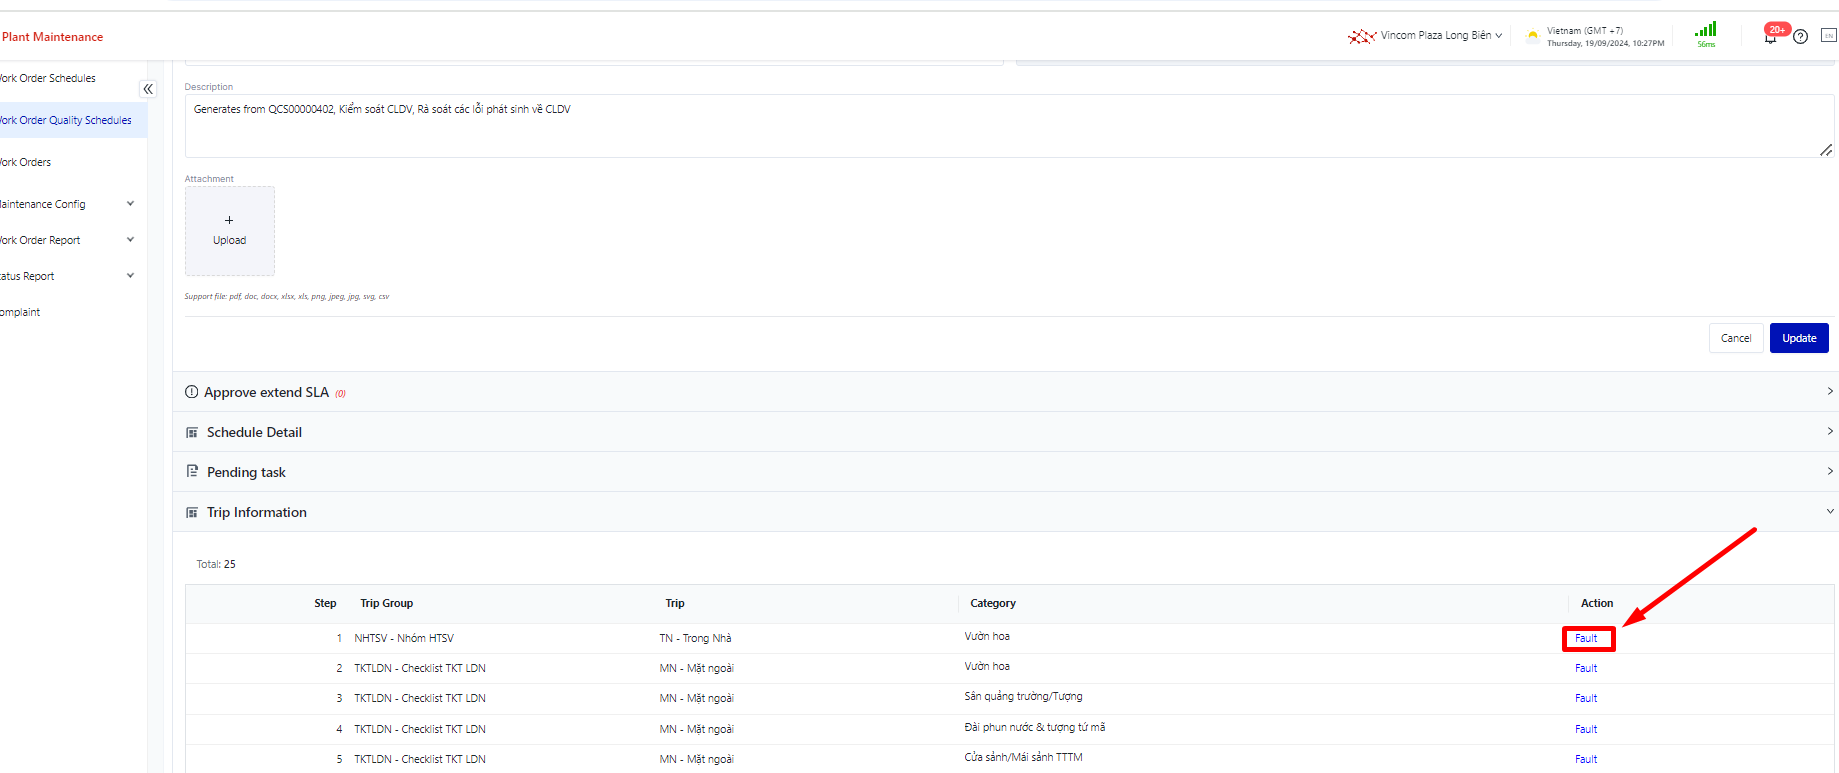Switch language with the EN icon
This screenshot has width=1839, height=773.
[x=1828, y=36]
